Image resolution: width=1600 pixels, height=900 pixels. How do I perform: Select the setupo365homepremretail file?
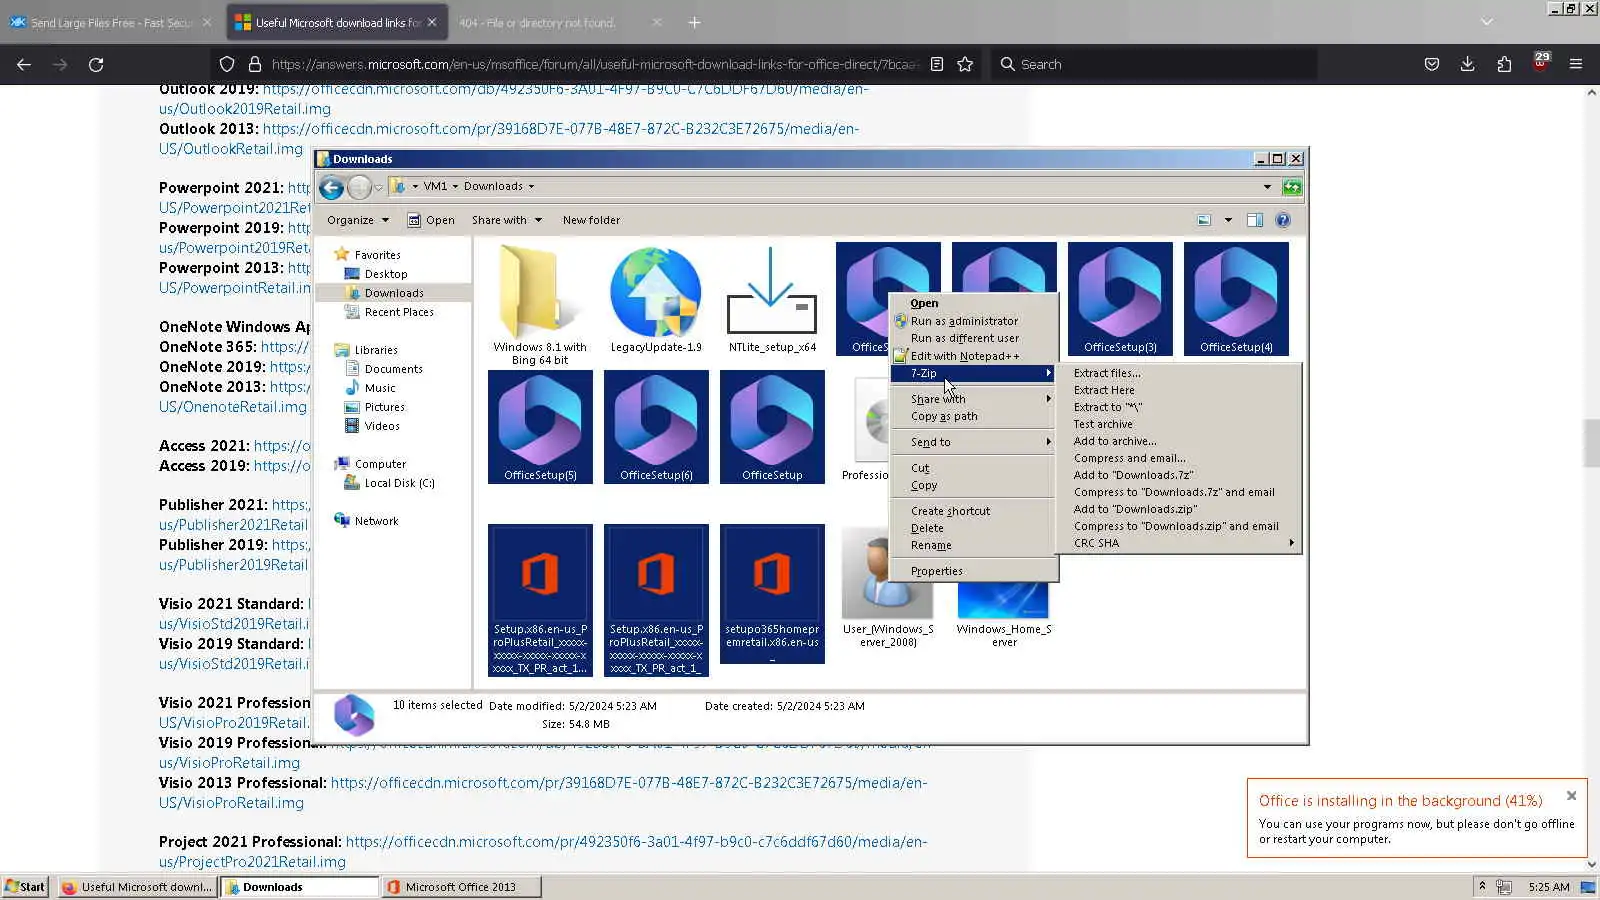(772, 594)
